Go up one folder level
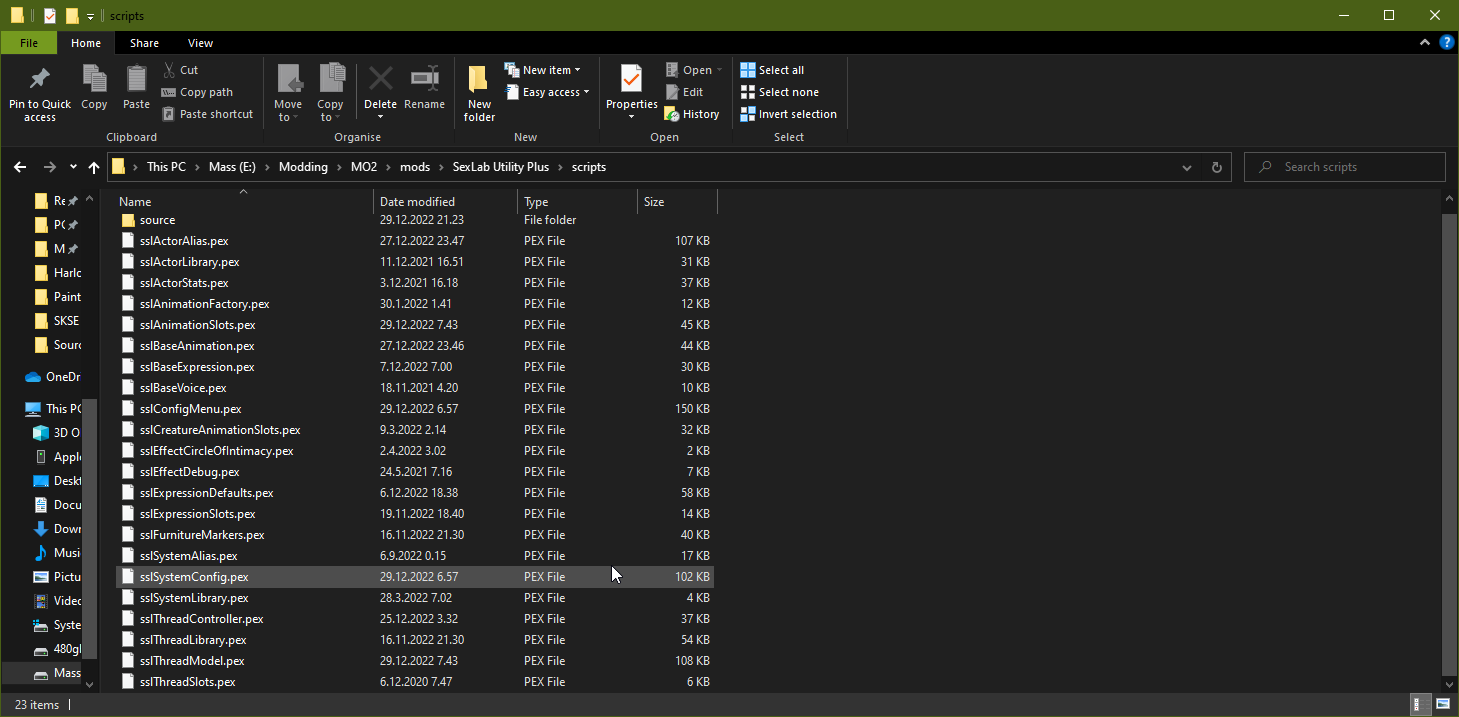The image size is (1459, 717). coord(94,167)
